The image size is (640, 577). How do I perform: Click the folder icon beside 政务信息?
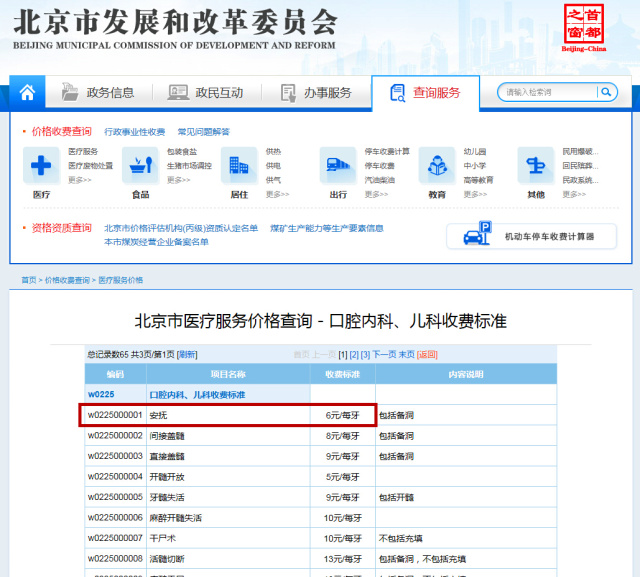pos(70,92)
